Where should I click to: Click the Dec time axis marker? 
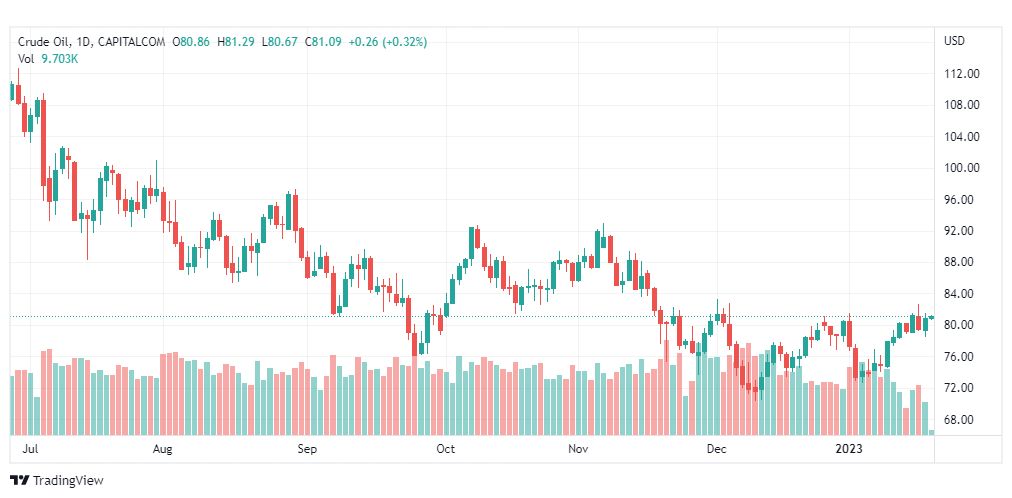coord(716,450)
